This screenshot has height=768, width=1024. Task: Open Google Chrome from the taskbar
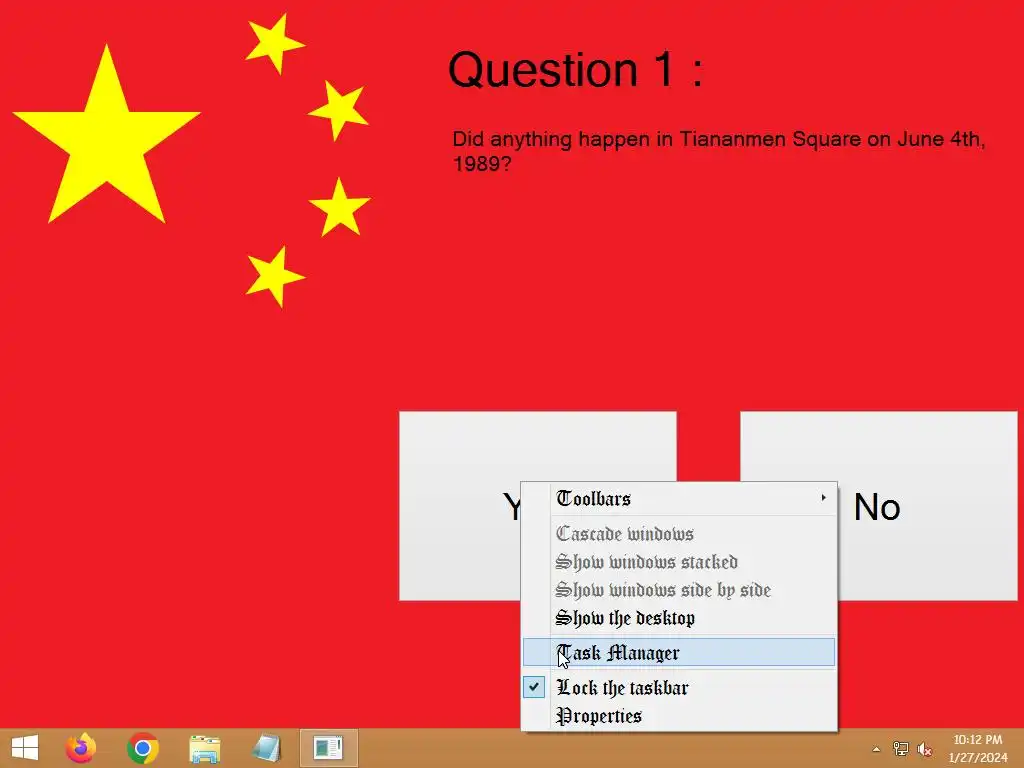point(142,748)
